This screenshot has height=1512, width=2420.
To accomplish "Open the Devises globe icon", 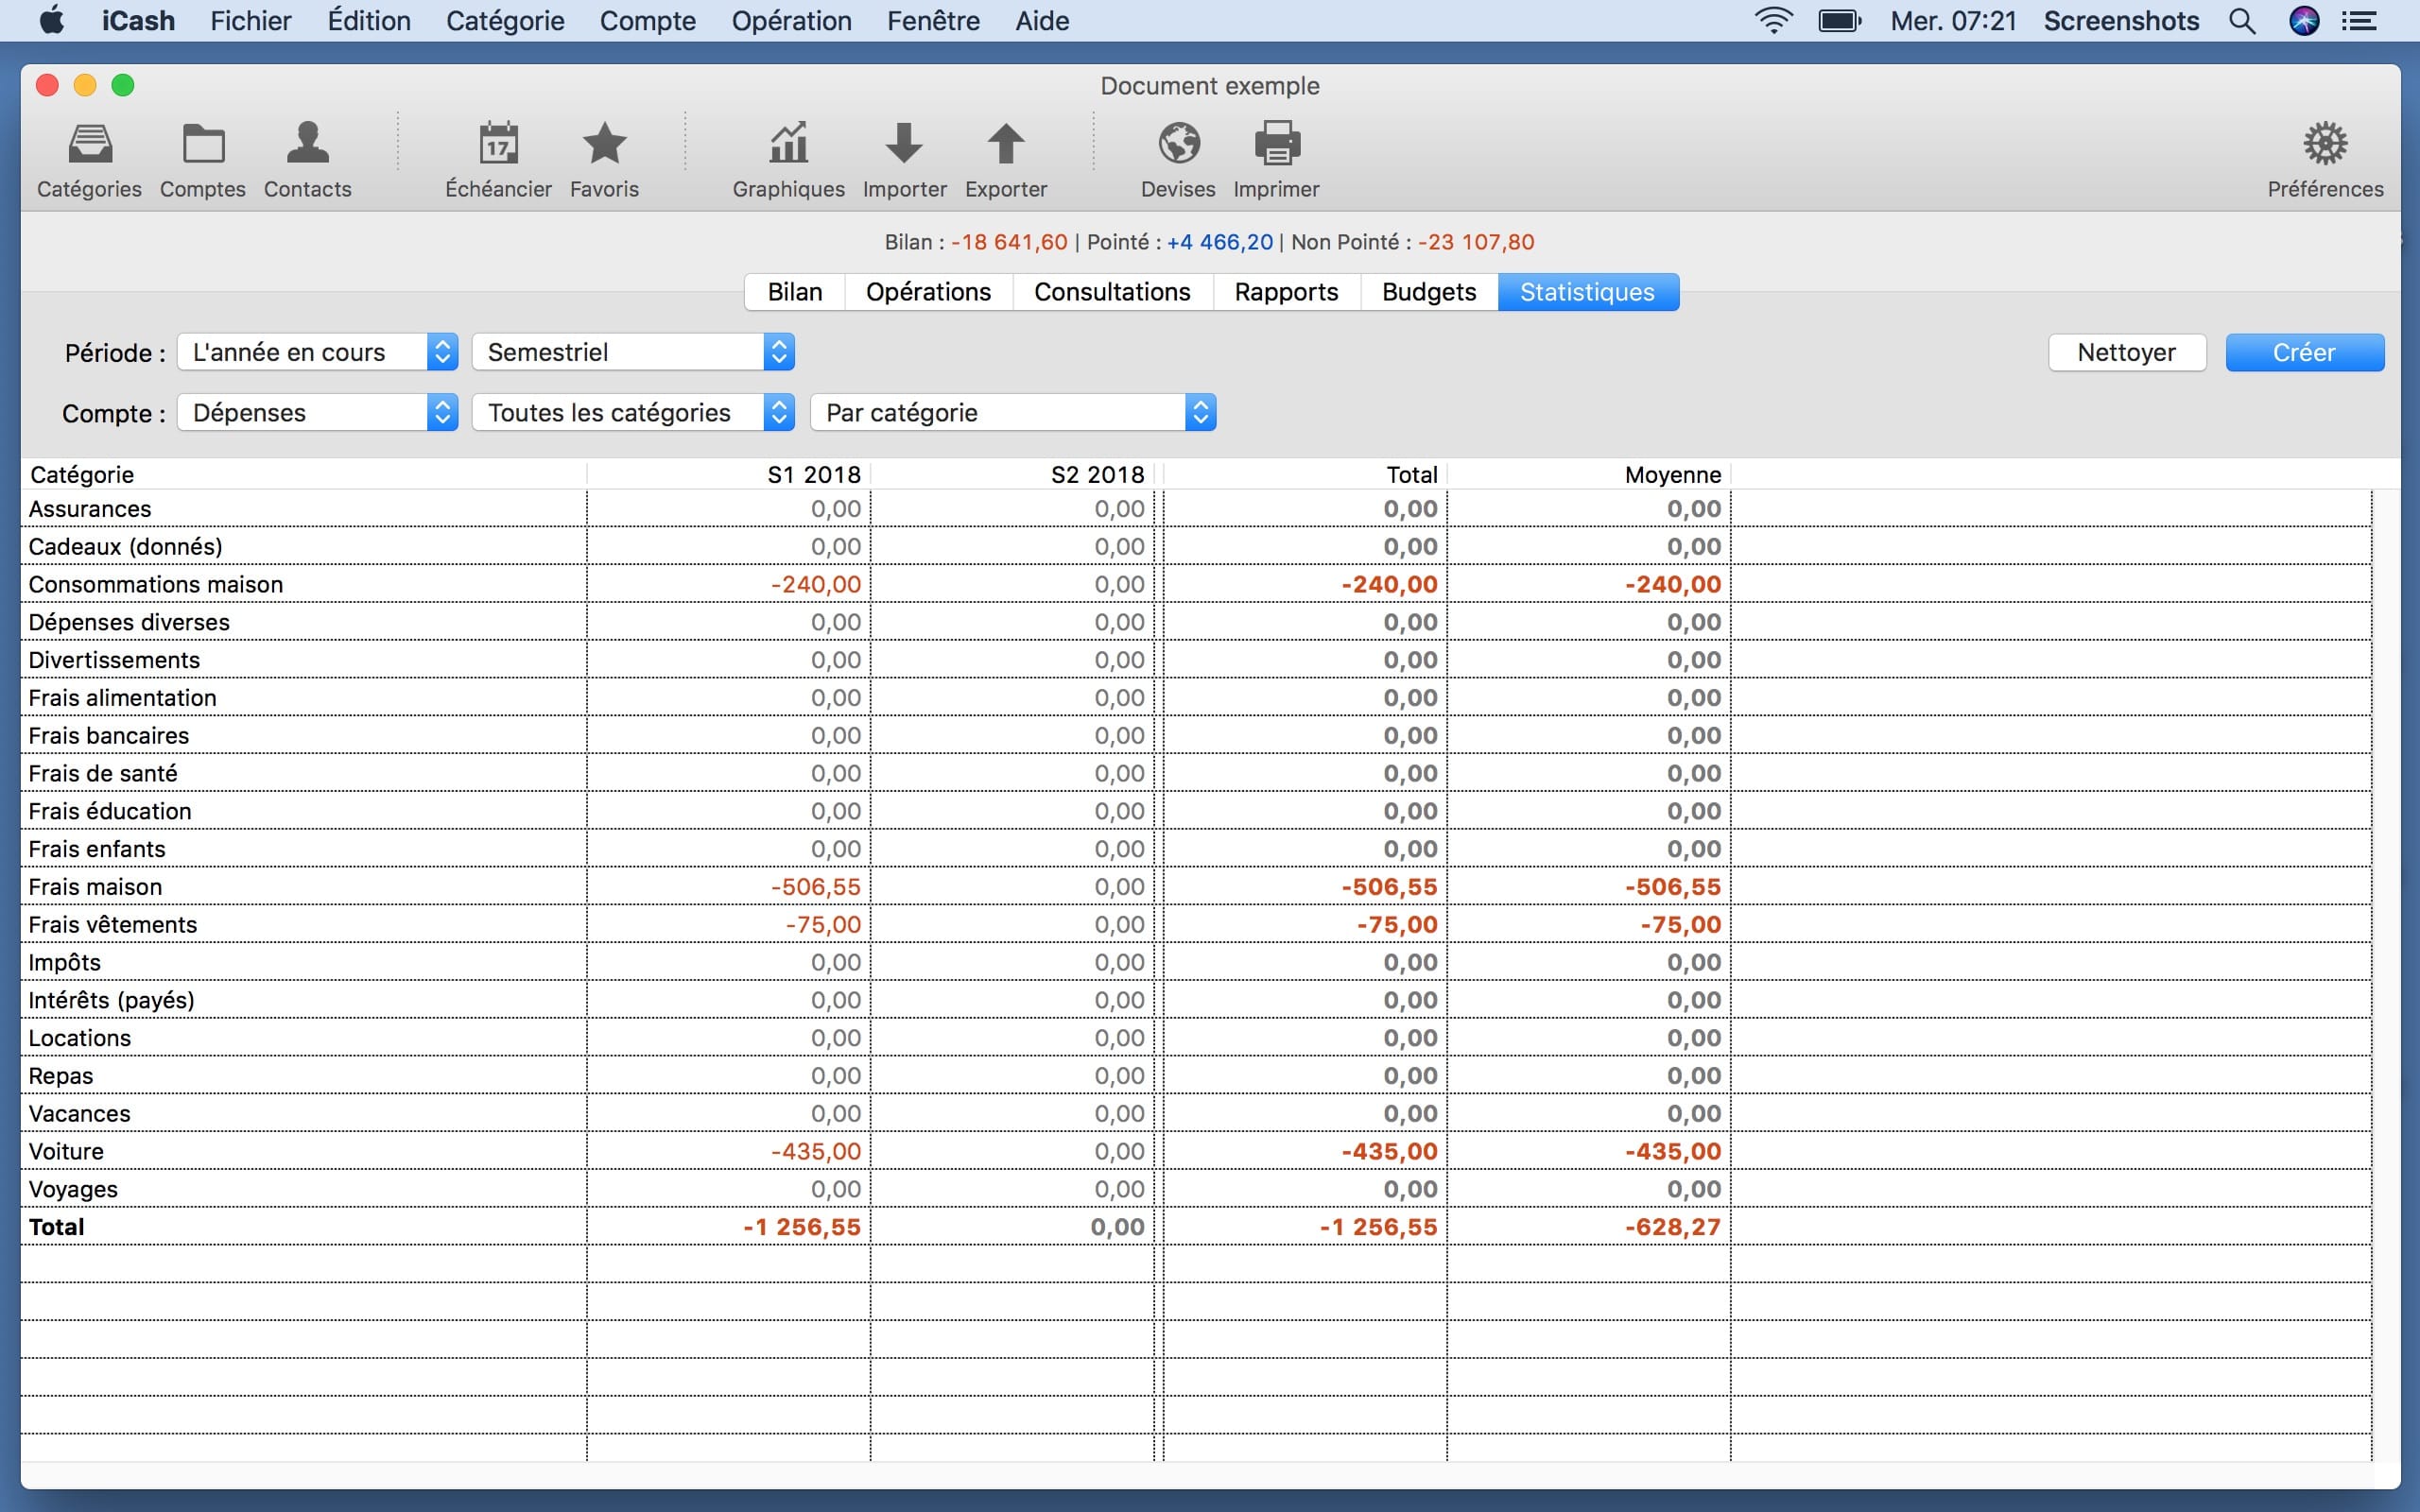I will coord(1178,145).
